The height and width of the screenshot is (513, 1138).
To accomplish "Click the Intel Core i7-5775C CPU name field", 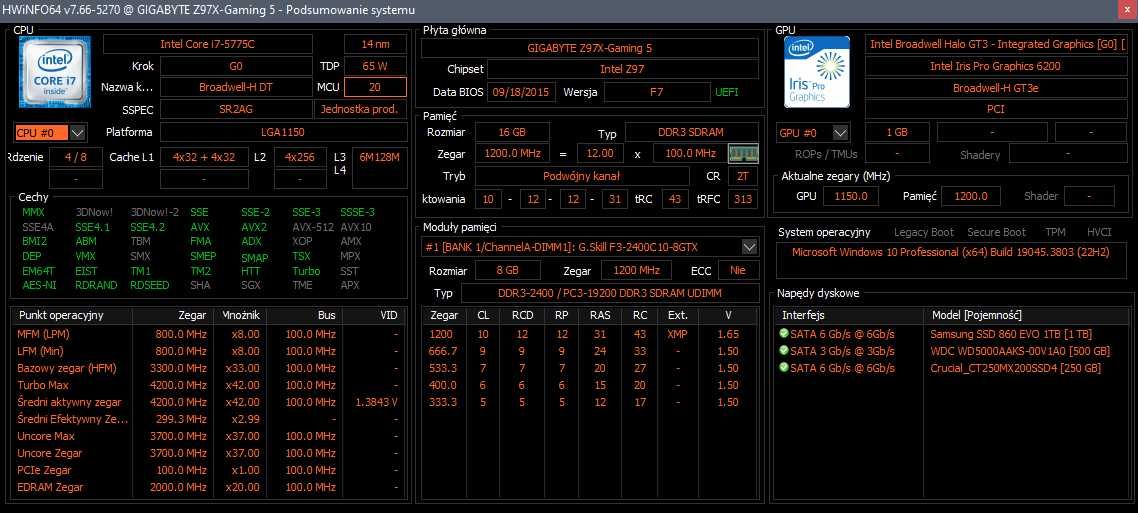I will pos(208,44).
